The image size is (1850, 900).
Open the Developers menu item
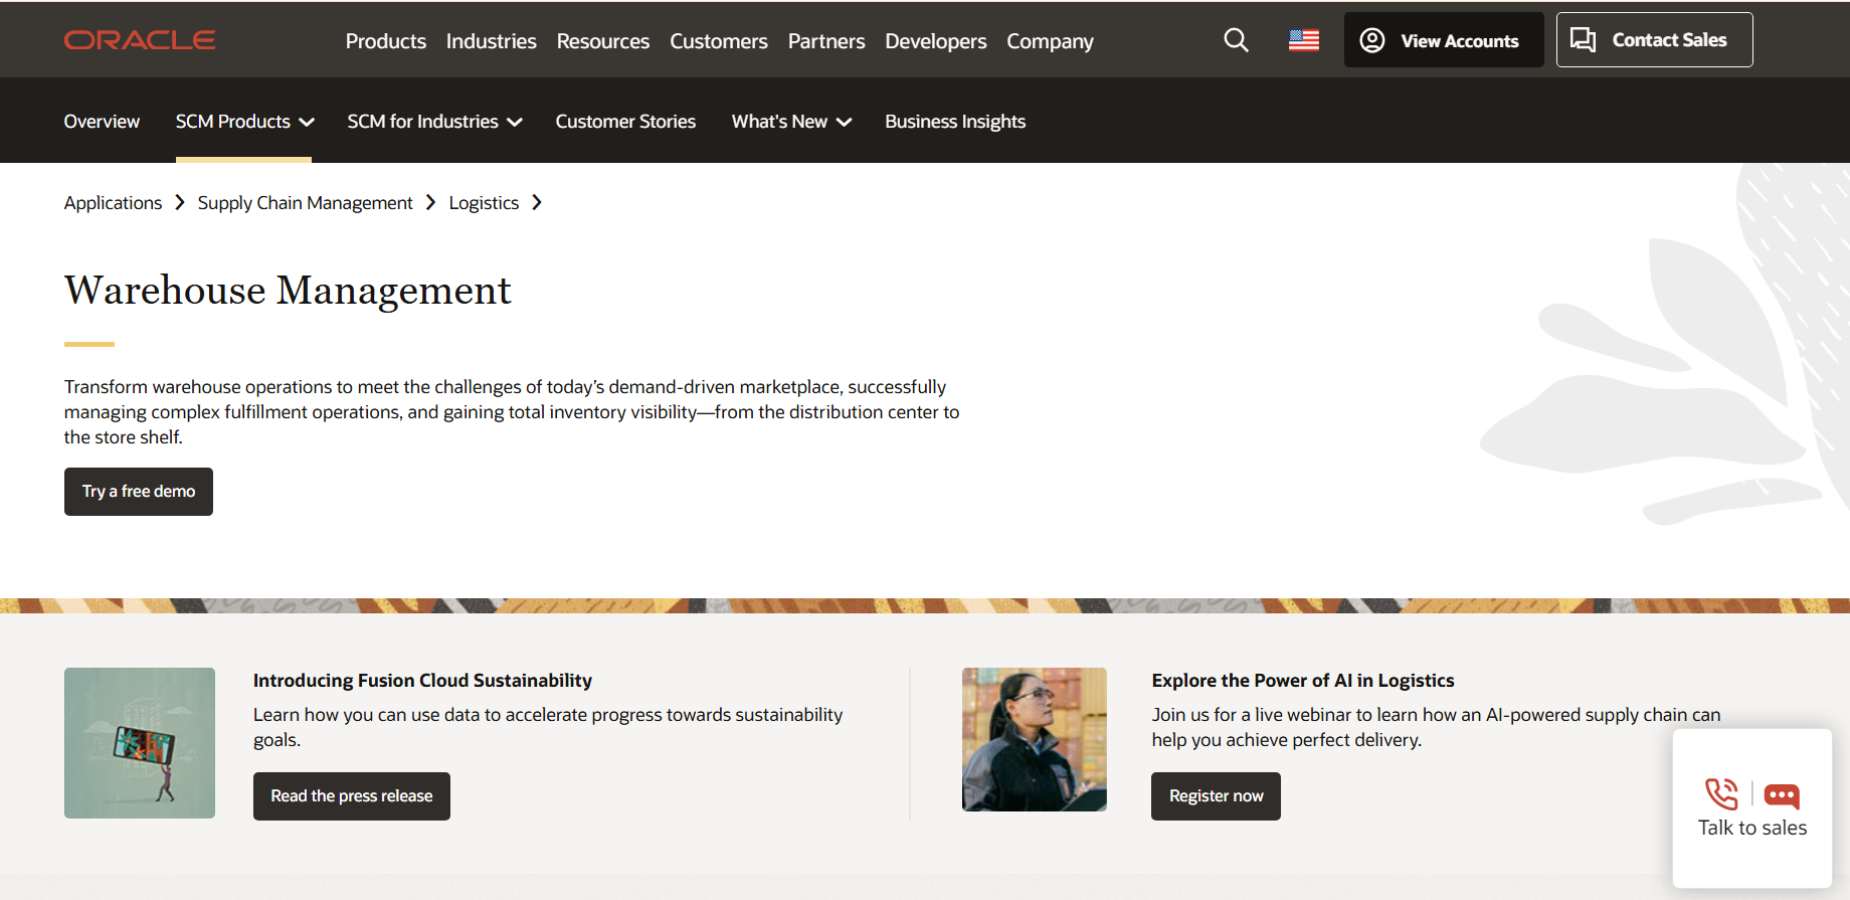936,41
